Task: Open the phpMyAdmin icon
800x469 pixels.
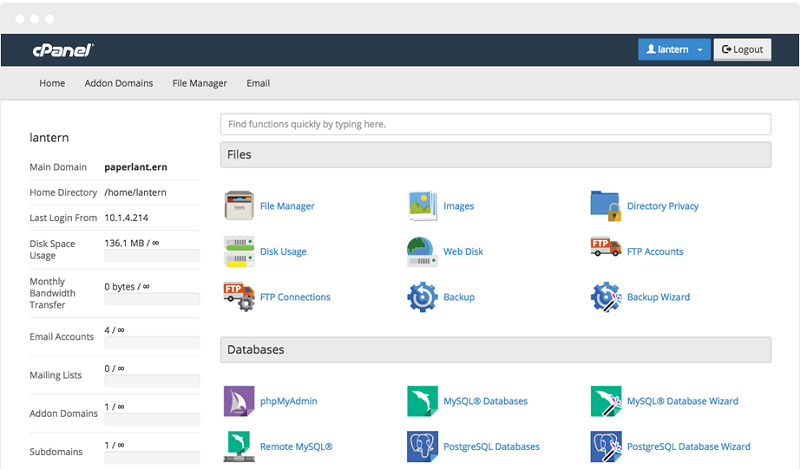Action: click(x=239, y=401)
